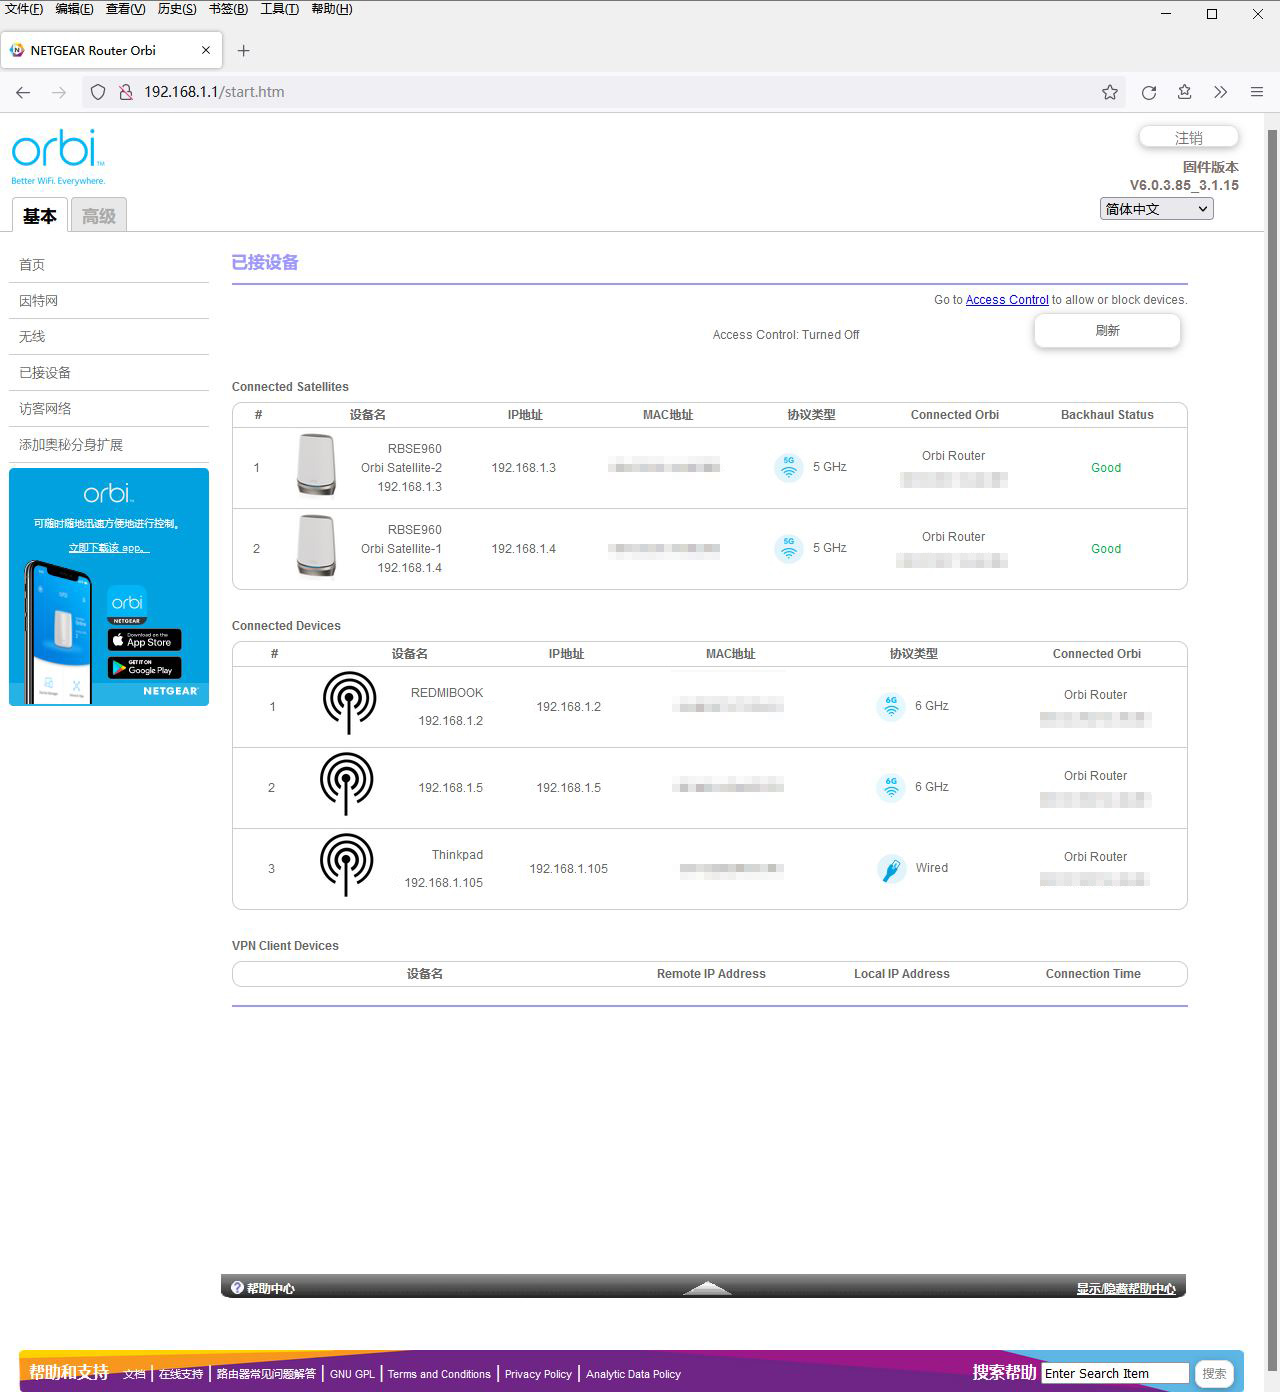The height and width of the screenshot is (1392, 1280).
Task: Click the Orbi logo
Action: (58, 156)
